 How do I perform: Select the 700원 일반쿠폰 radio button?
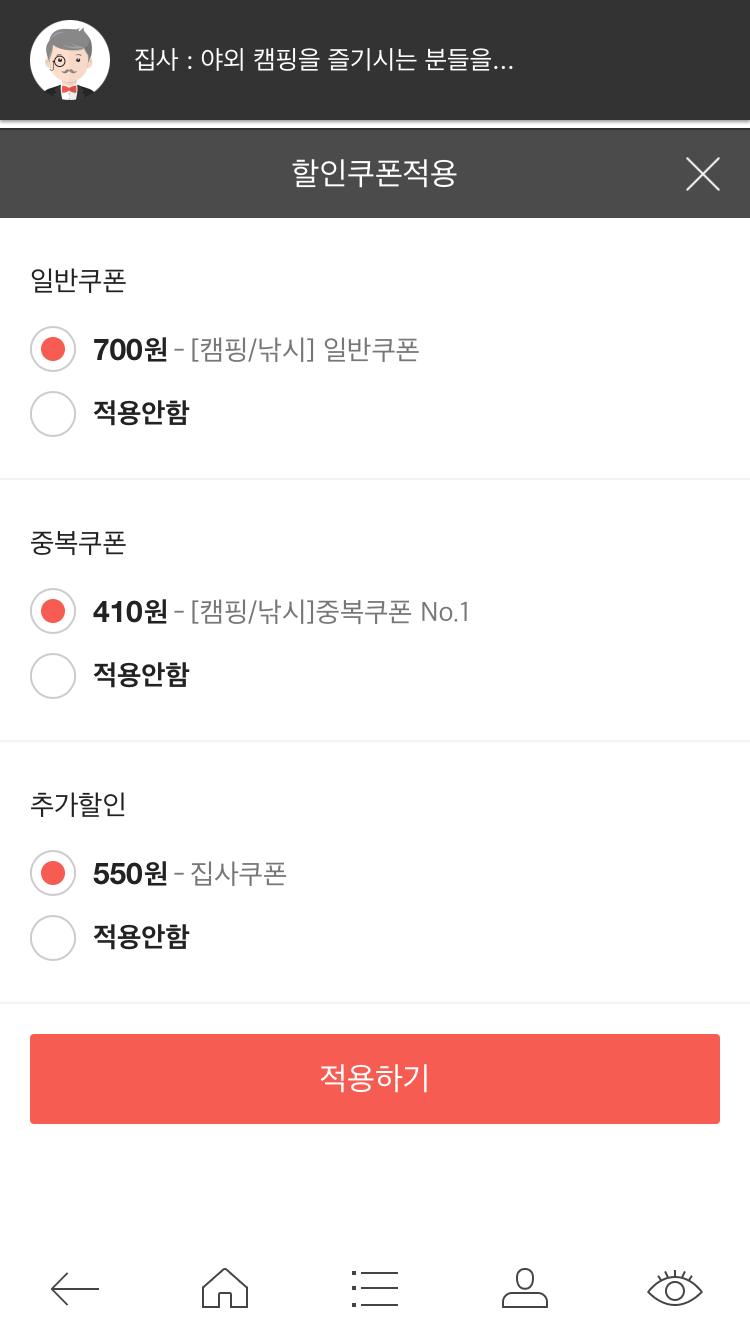click(53, 350)
